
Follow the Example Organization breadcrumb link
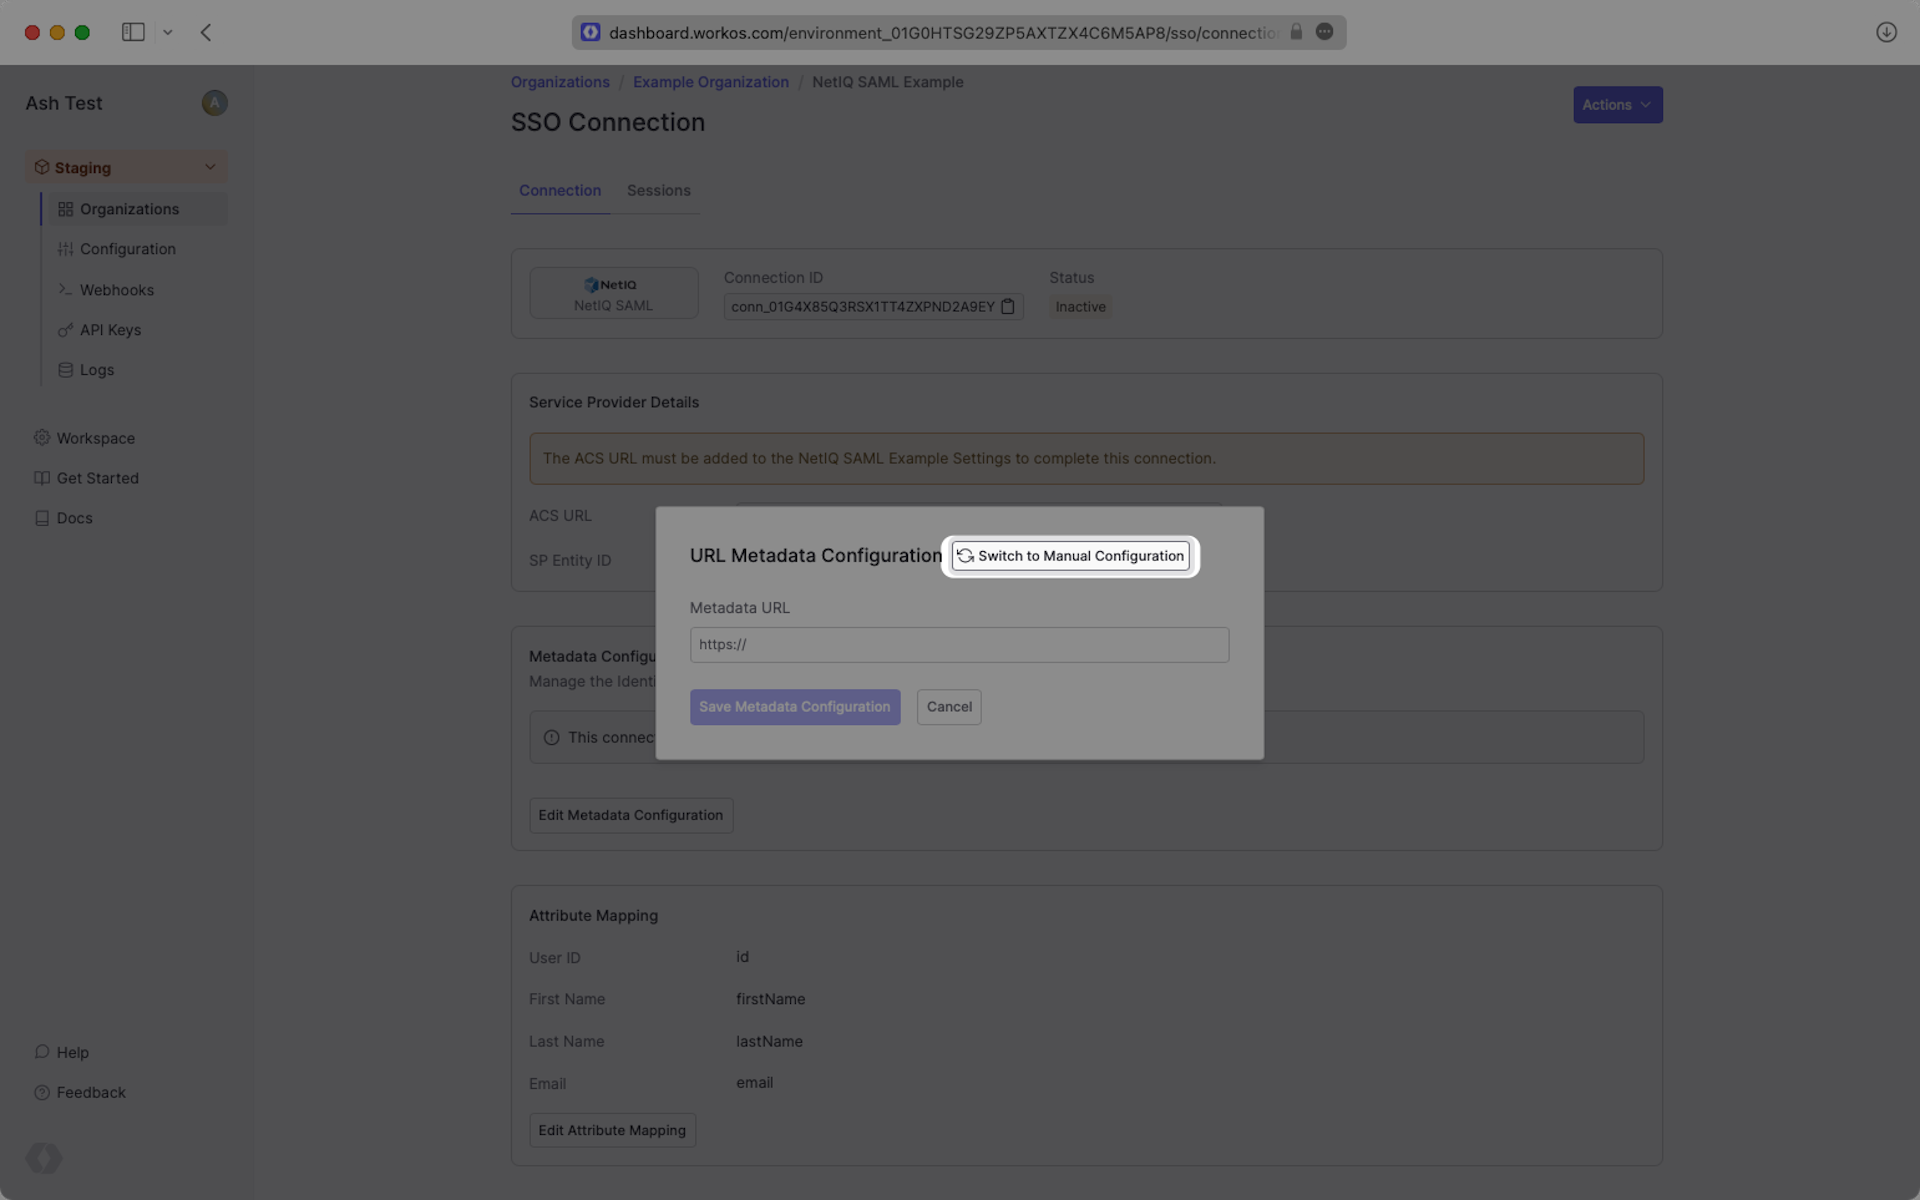click(x=710, y=82)
